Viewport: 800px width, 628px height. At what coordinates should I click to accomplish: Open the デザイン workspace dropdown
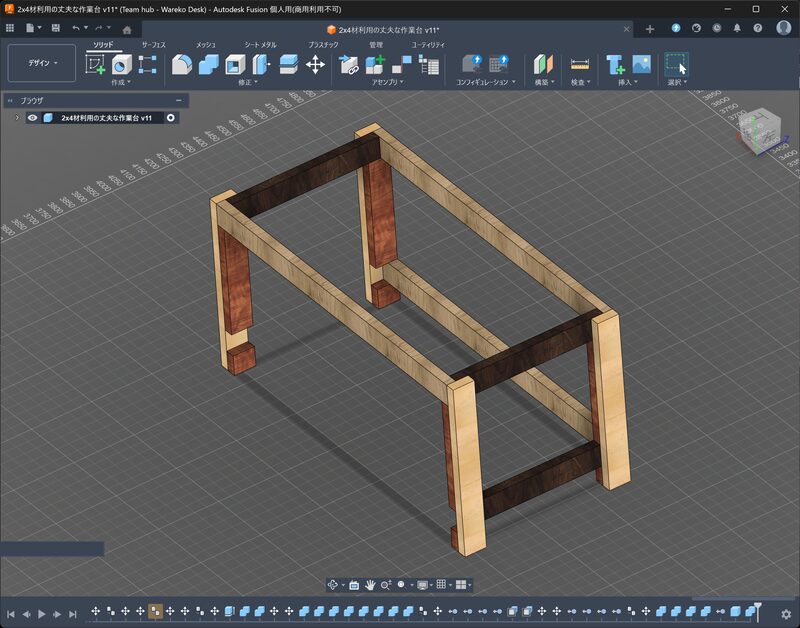coord(42,63)
